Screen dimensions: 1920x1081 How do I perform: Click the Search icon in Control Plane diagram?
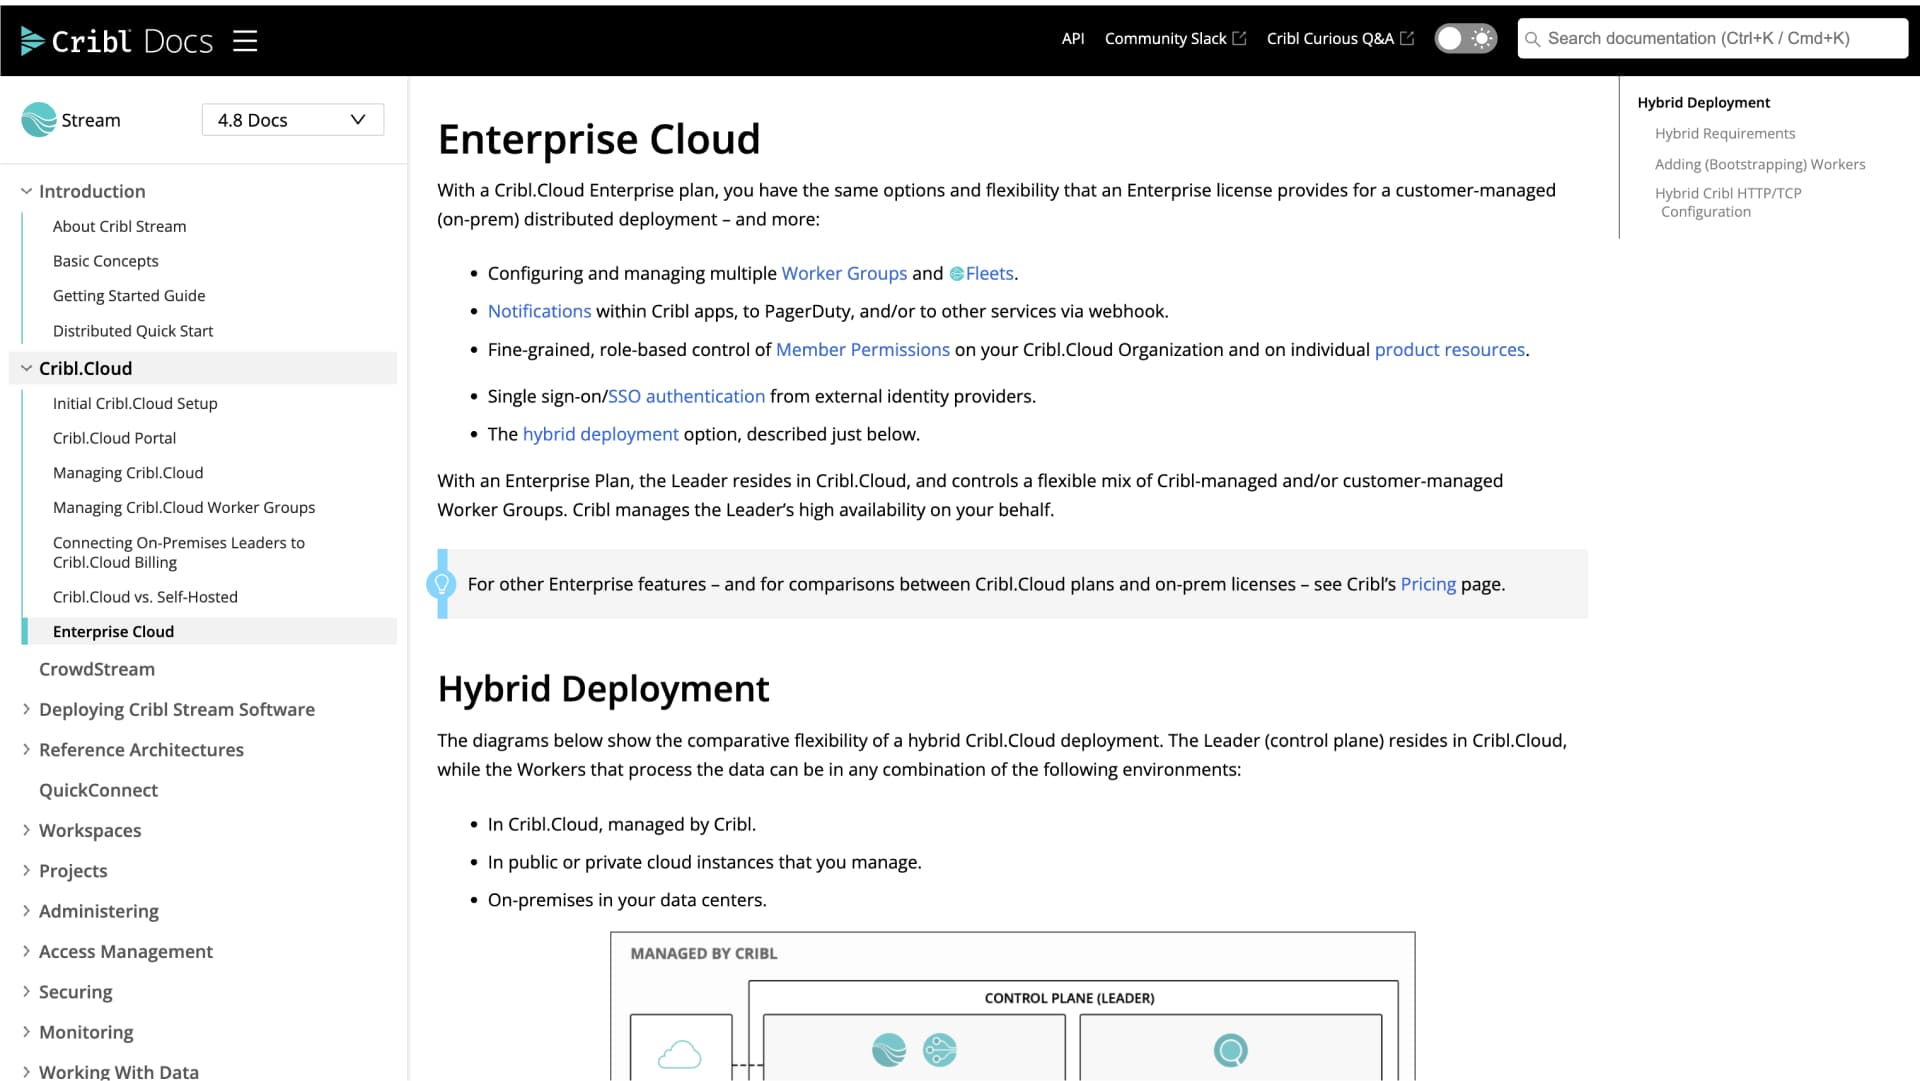coord(1230,1050)
